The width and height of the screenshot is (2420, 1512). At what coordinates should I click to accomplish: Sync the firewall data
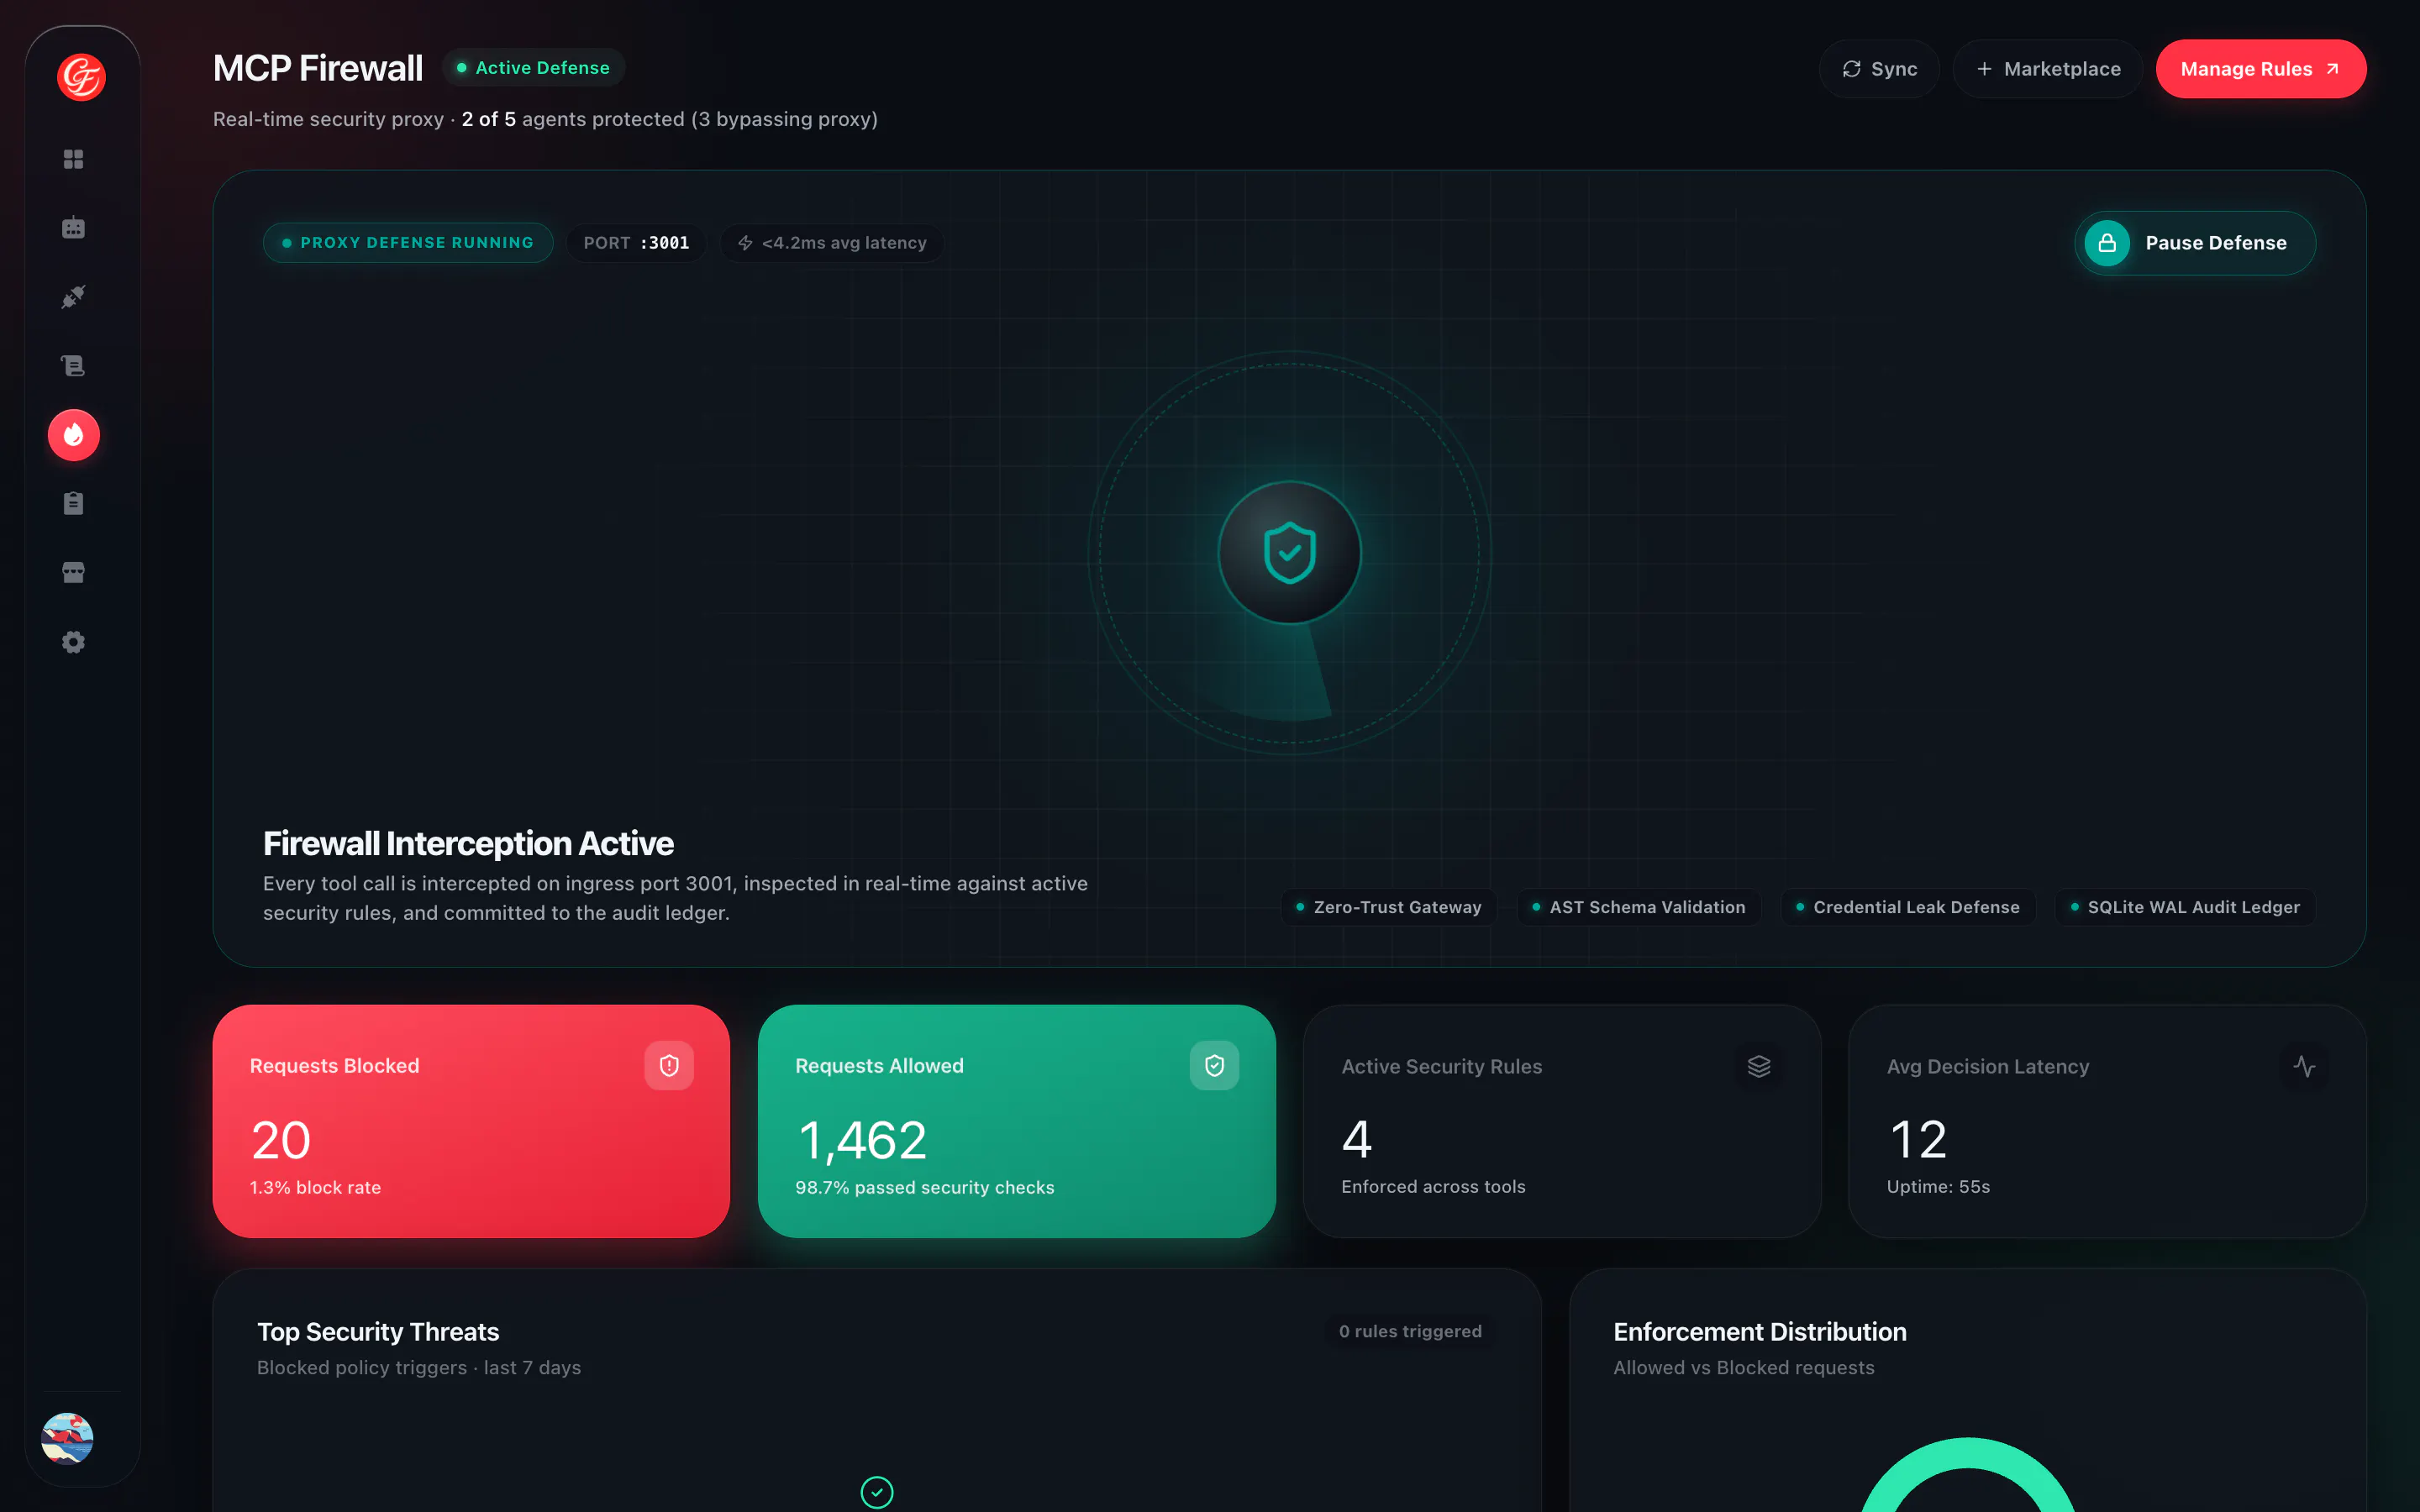click(1879, 69)
